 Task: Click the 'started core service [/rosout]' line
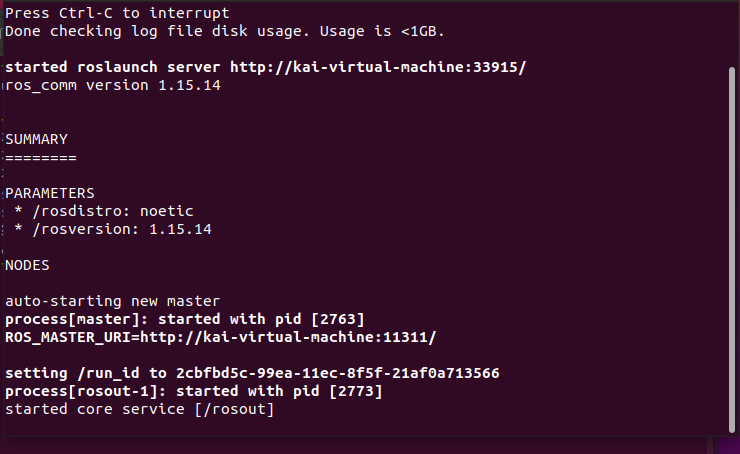(x=140, y=409)
